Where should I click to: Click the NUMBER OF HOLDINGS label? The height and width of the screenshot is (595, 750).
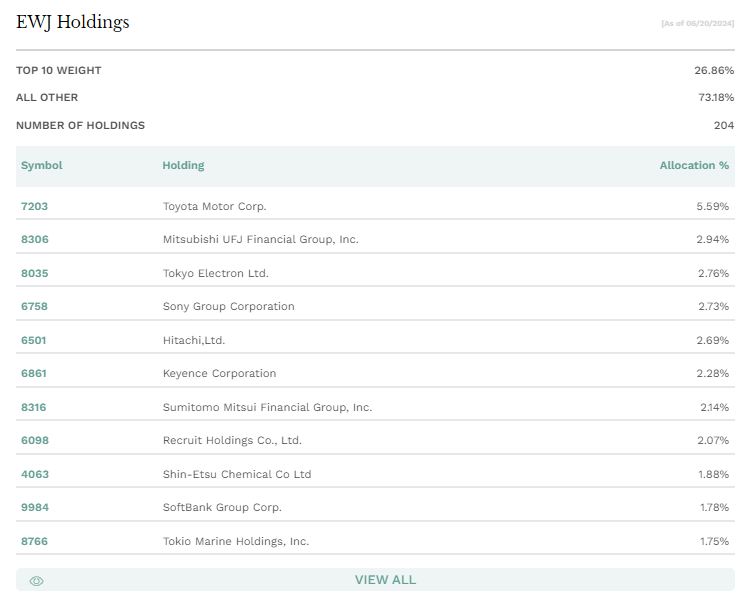pos(80,125)
